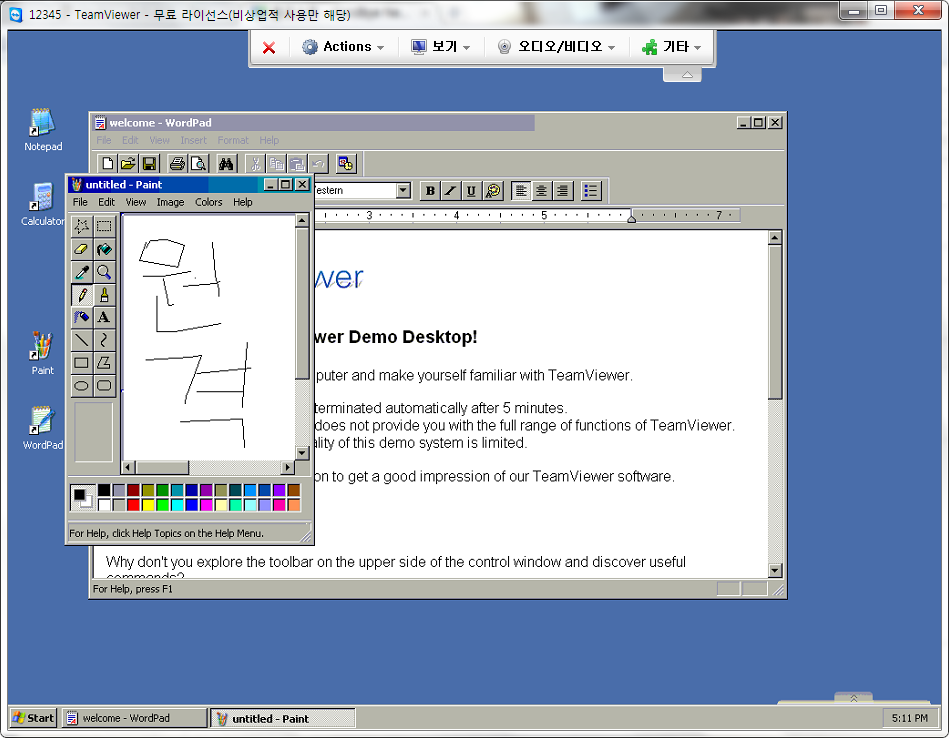Open the File menu in Paint
This screenshot has width=949, height=738.
click(80, 202)
